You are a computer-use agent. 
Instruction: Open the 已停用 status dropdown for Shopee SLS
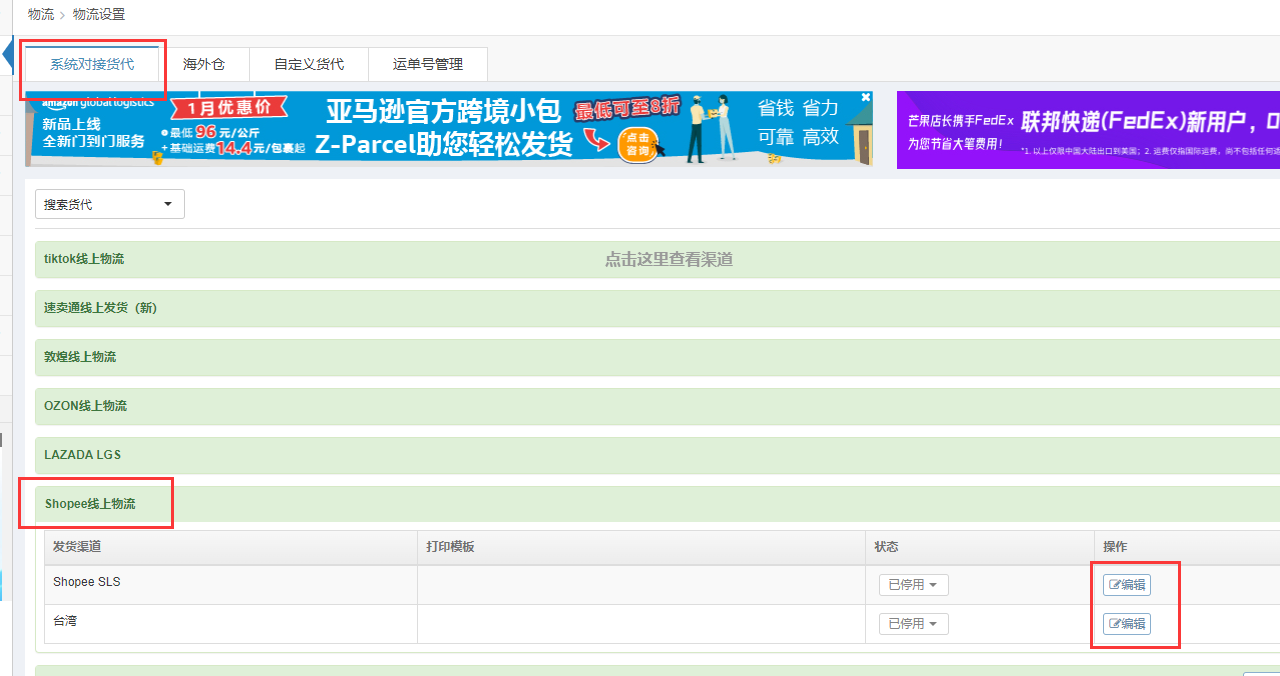point(914,585)
